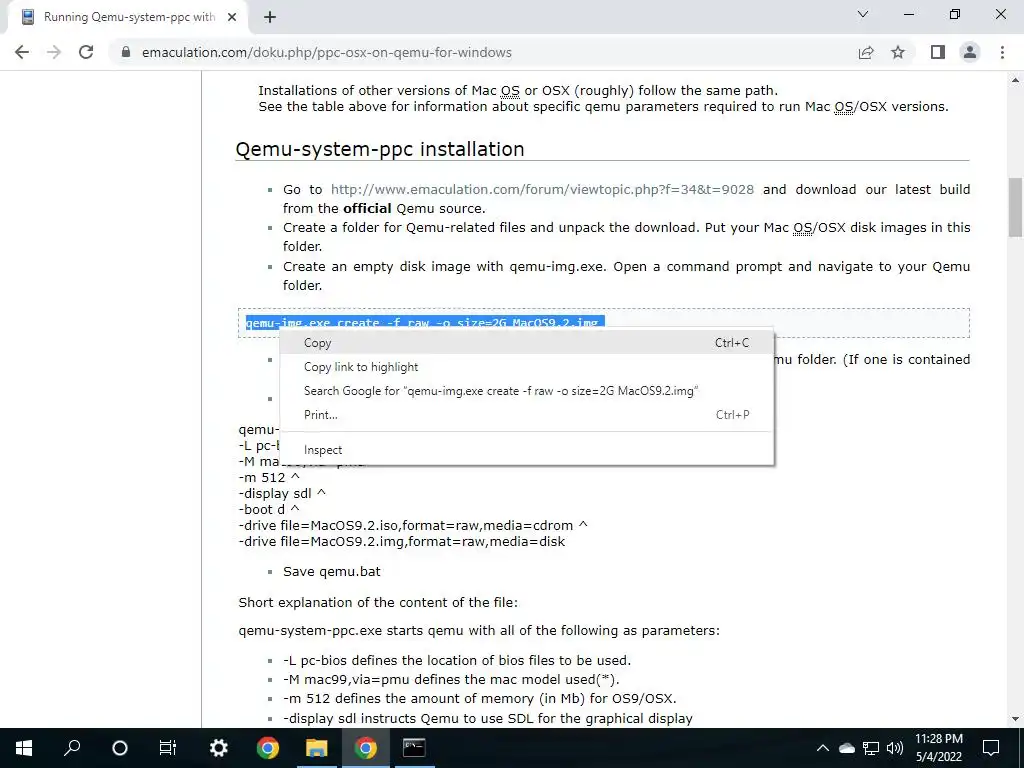Open the Chrome three-dot menu
The width and height of the screenshot is (1024, 768).
pyautogui.click(x=1002, y=52)
